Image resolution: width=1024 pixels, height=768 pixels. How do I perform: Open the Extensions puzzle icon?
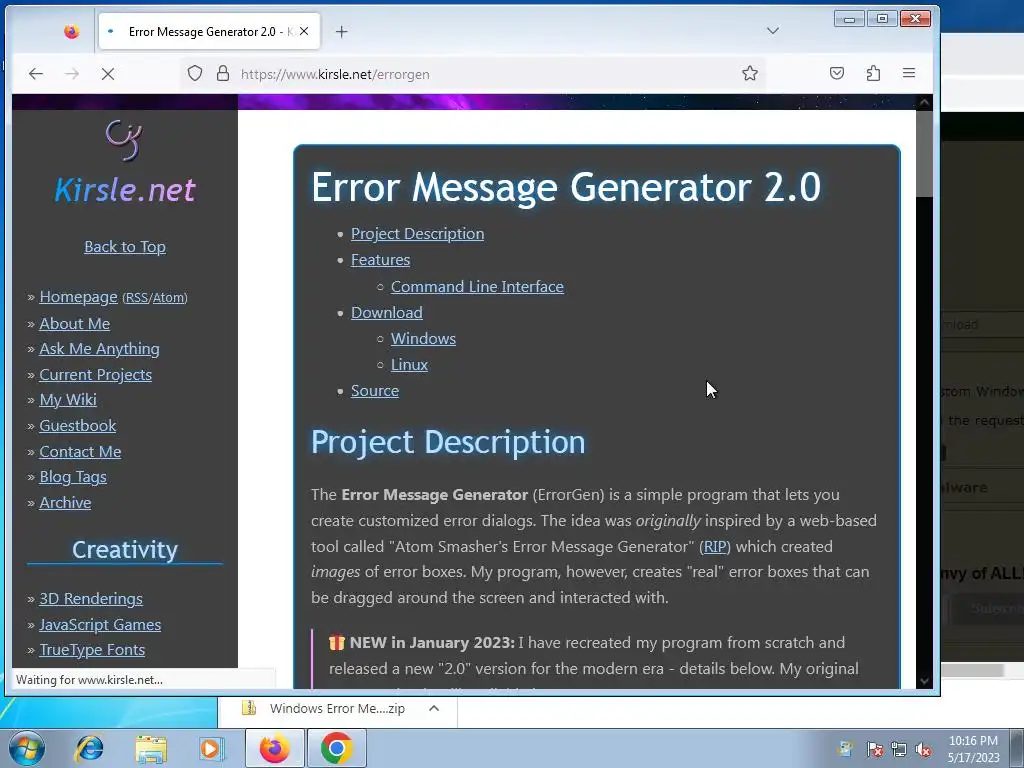[873, 73]
